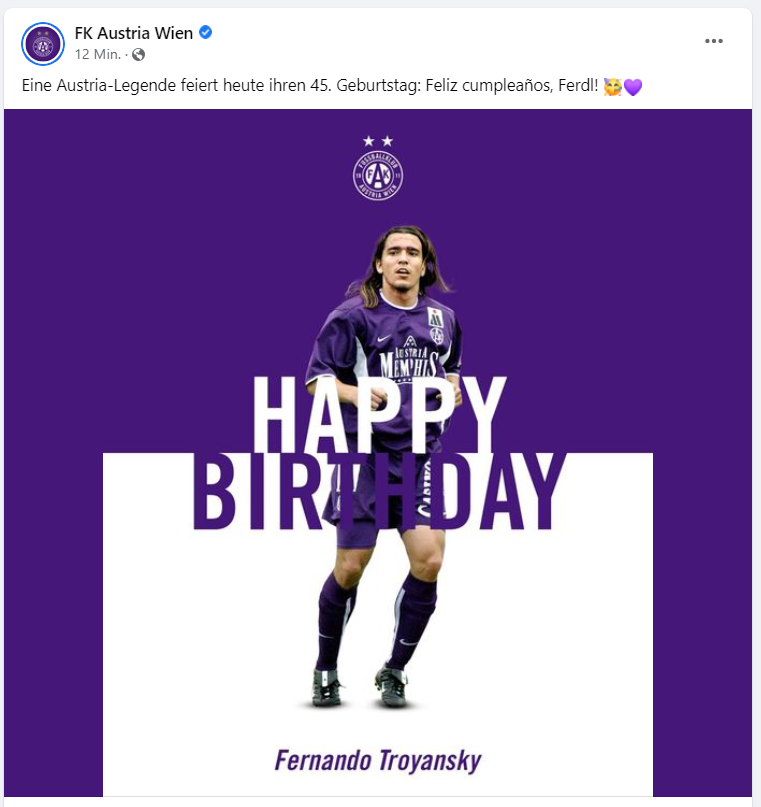
Task: Click the Austria Wien crest in image
Action: click(378, 174)
